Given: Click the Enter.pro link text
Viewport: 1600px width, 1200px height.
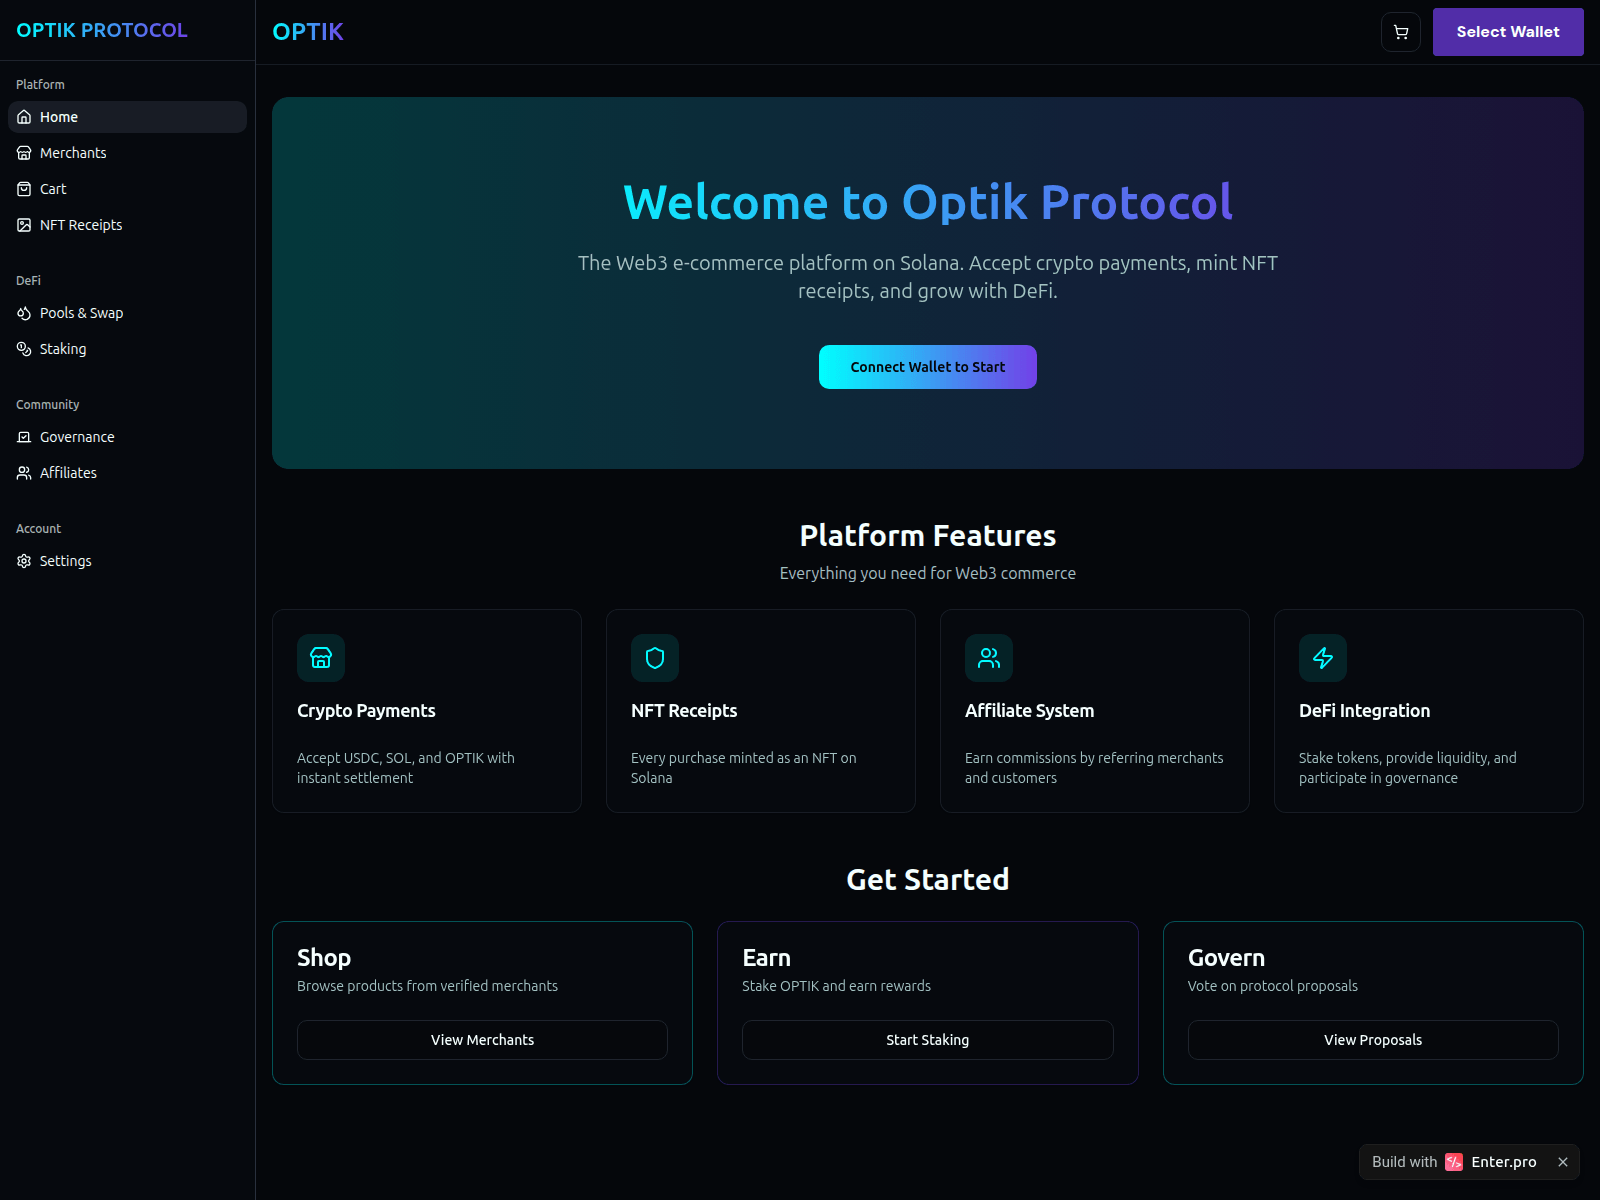Looking at the screenshot, I should (x=1504, y=1162).
